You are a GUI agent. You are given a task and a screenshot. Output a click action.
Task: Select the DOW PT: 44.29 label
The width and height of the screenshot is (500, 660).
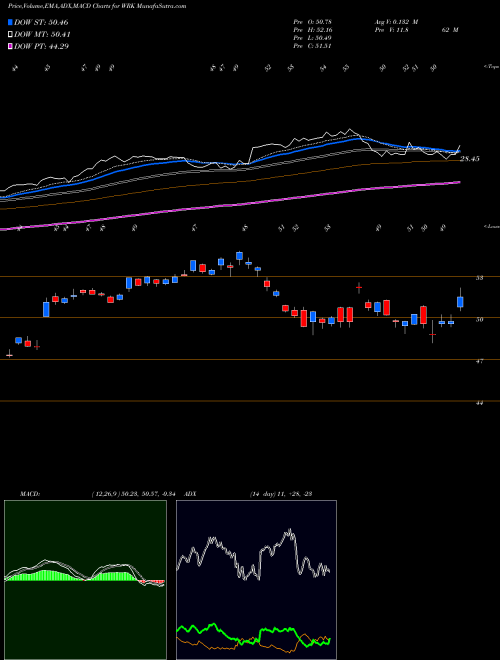coord(42,46)
